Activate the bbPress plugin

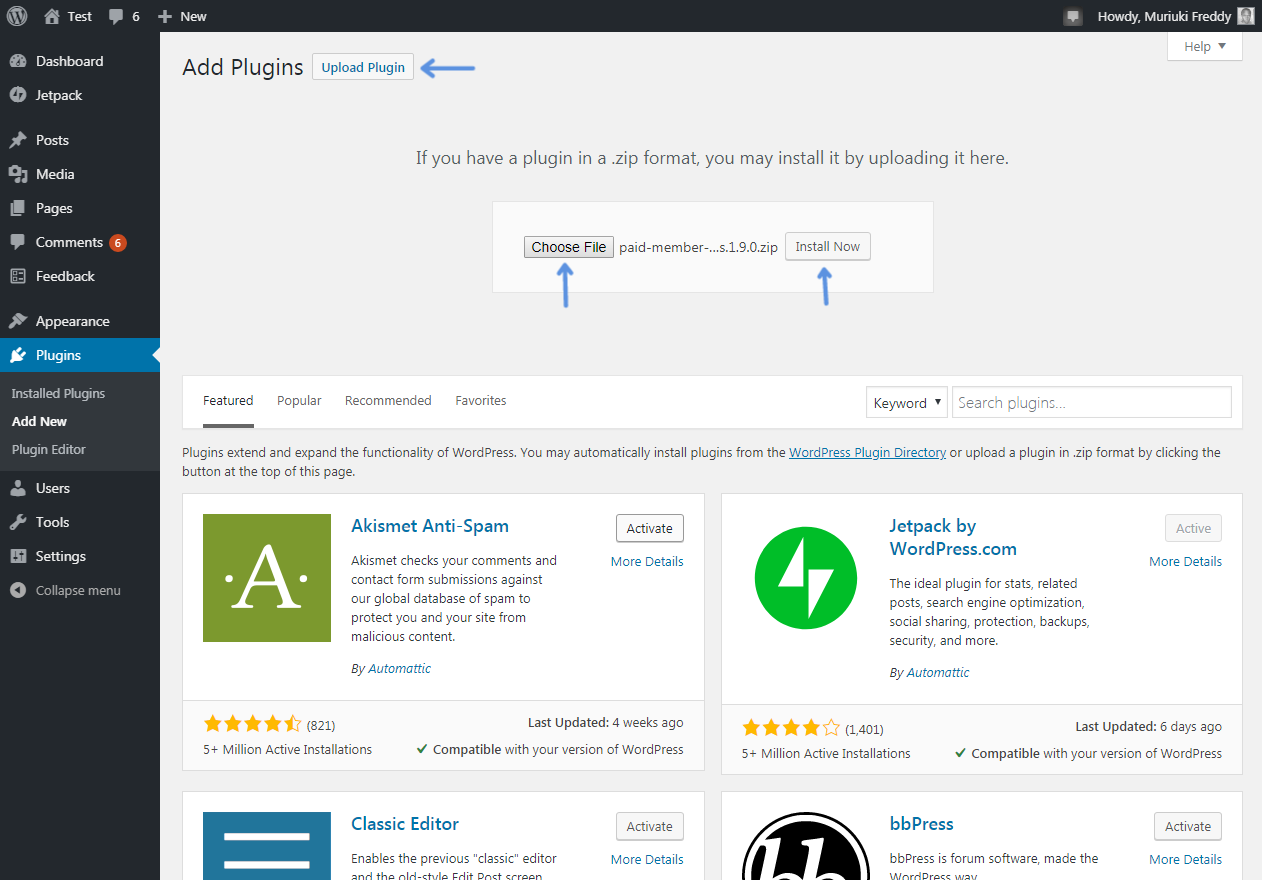tap(1188, 826)
